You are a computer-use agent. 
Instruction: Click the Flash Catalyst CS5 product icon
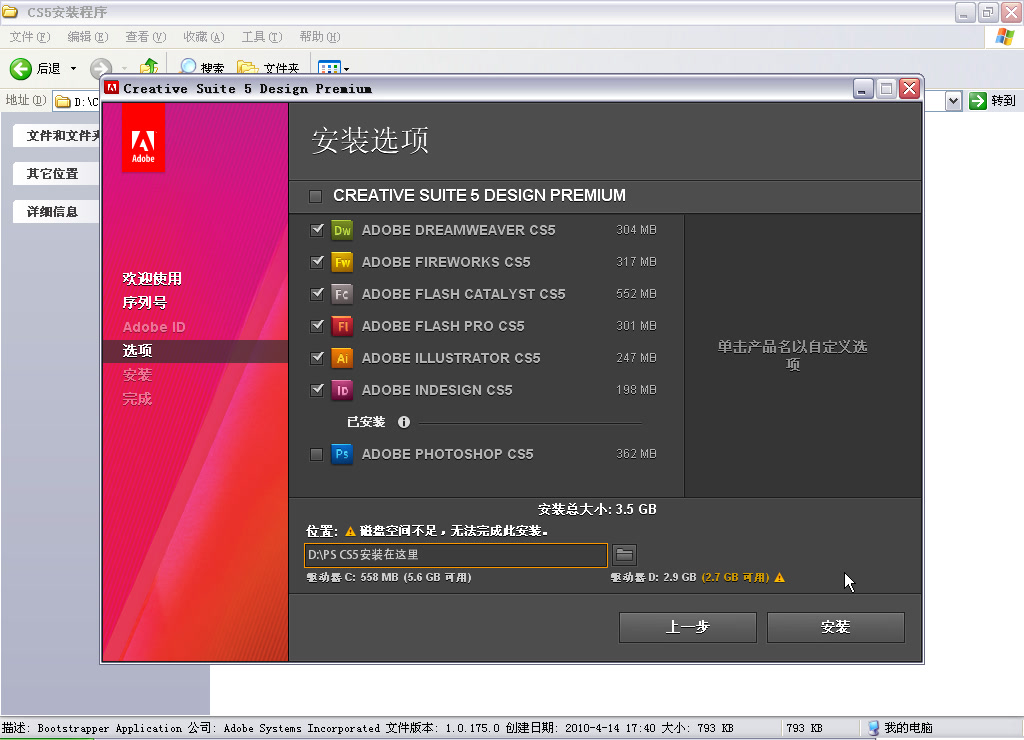point(341,293)
